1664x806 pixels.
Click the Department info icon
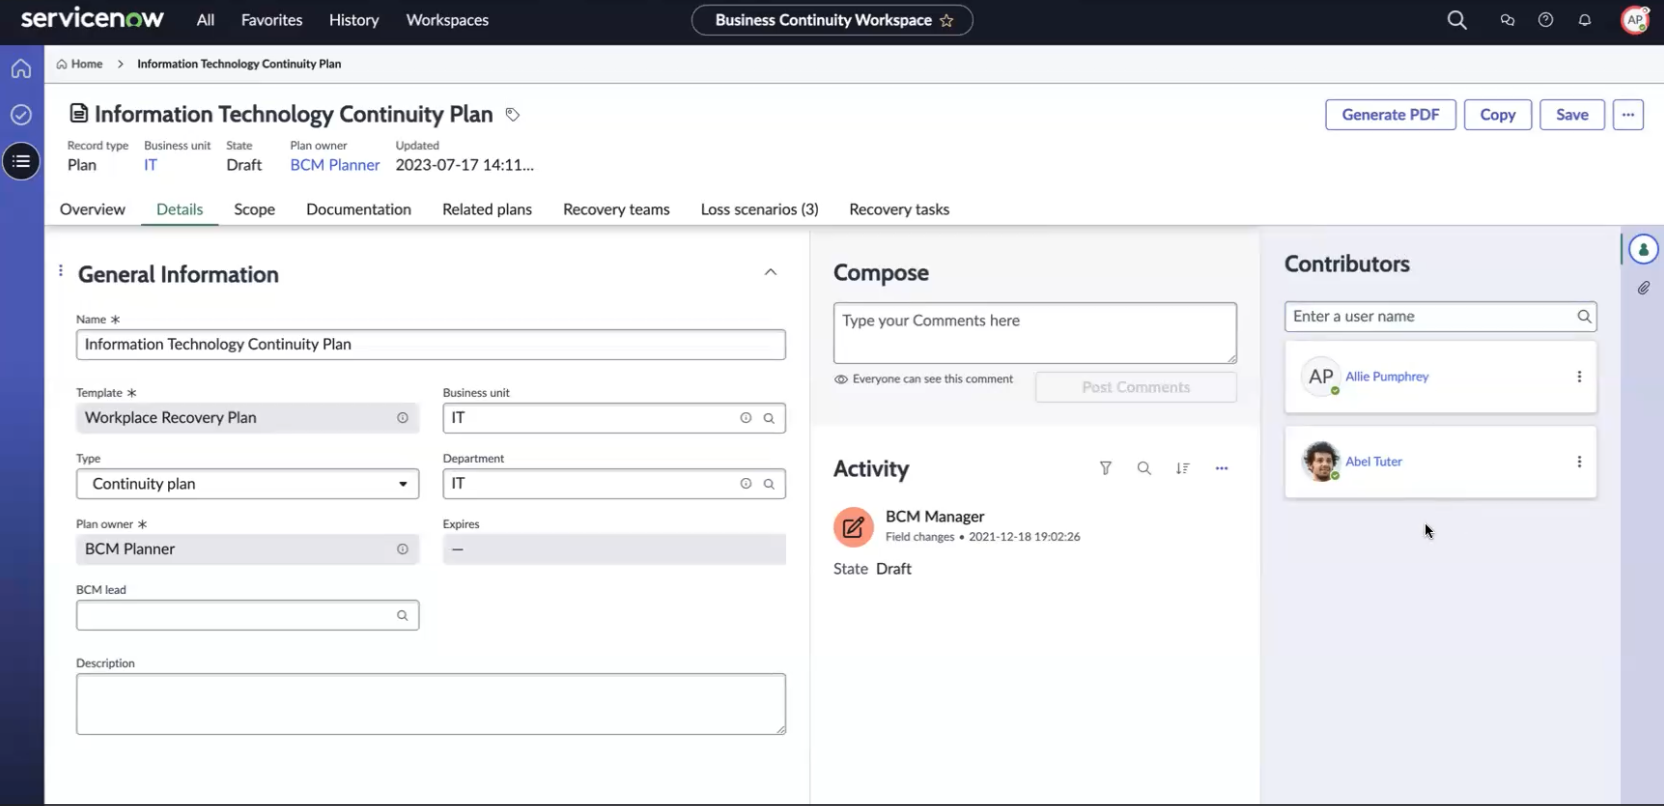(x=745, y=484)
